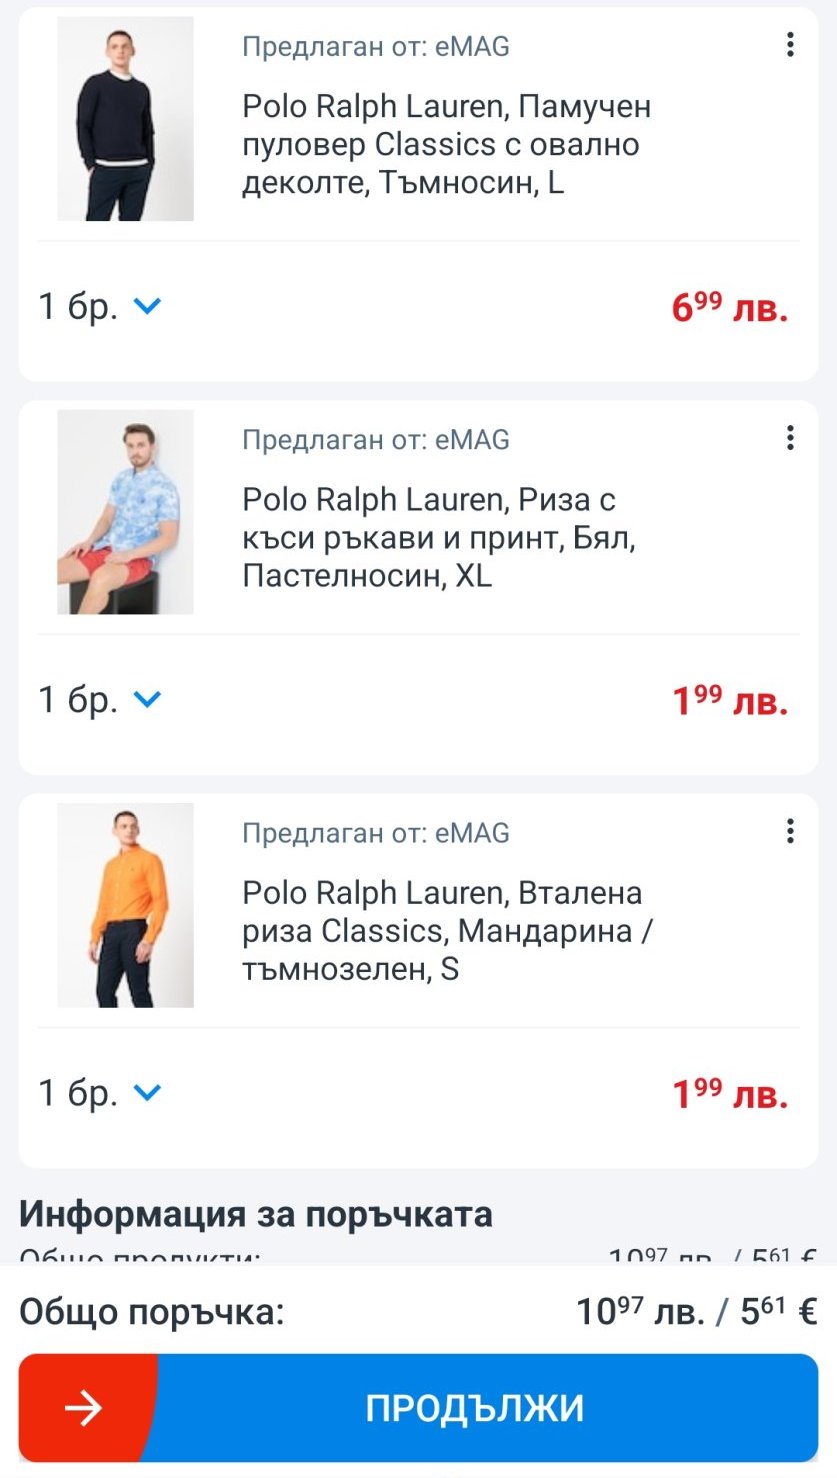
Task: Open three-dot menu for orange Classics shirt
Action: (790, 830)
